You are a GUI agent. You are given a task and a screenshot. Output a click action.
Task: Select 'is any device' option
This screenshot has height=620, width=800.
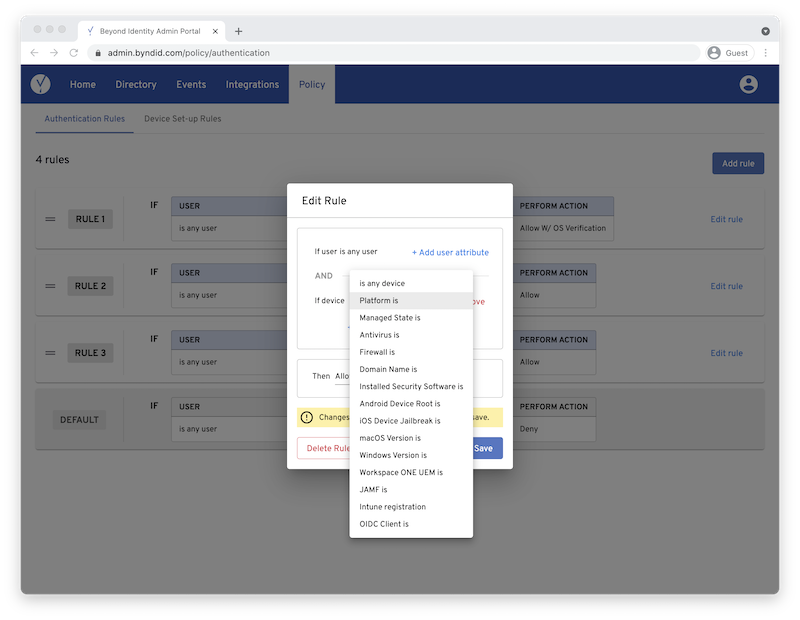click(x=411, y=283)
